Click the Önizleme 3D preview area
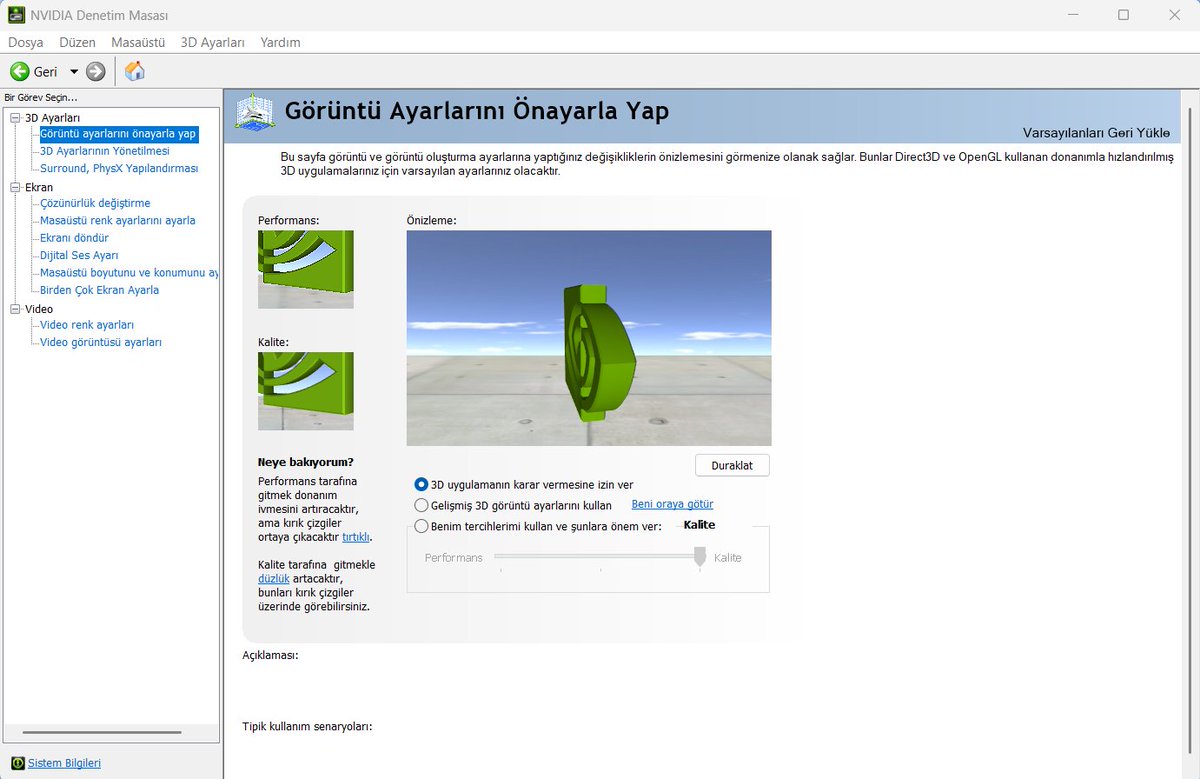Image resolution: width=1200 pixels, height=779 pixels. tap(589, 338)
